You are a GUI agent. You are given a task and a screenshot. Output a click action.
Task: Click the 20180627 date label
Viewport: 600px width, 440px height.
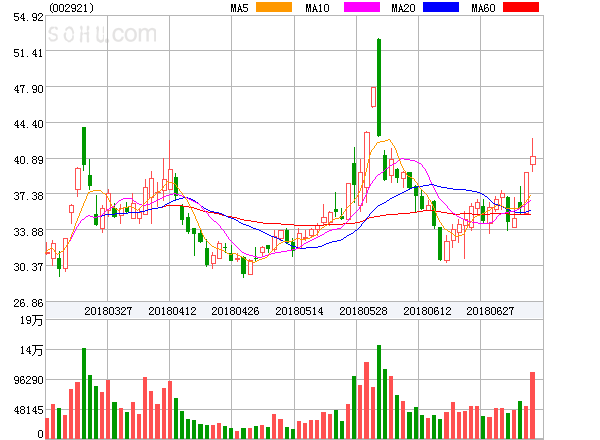pos(490,311)
